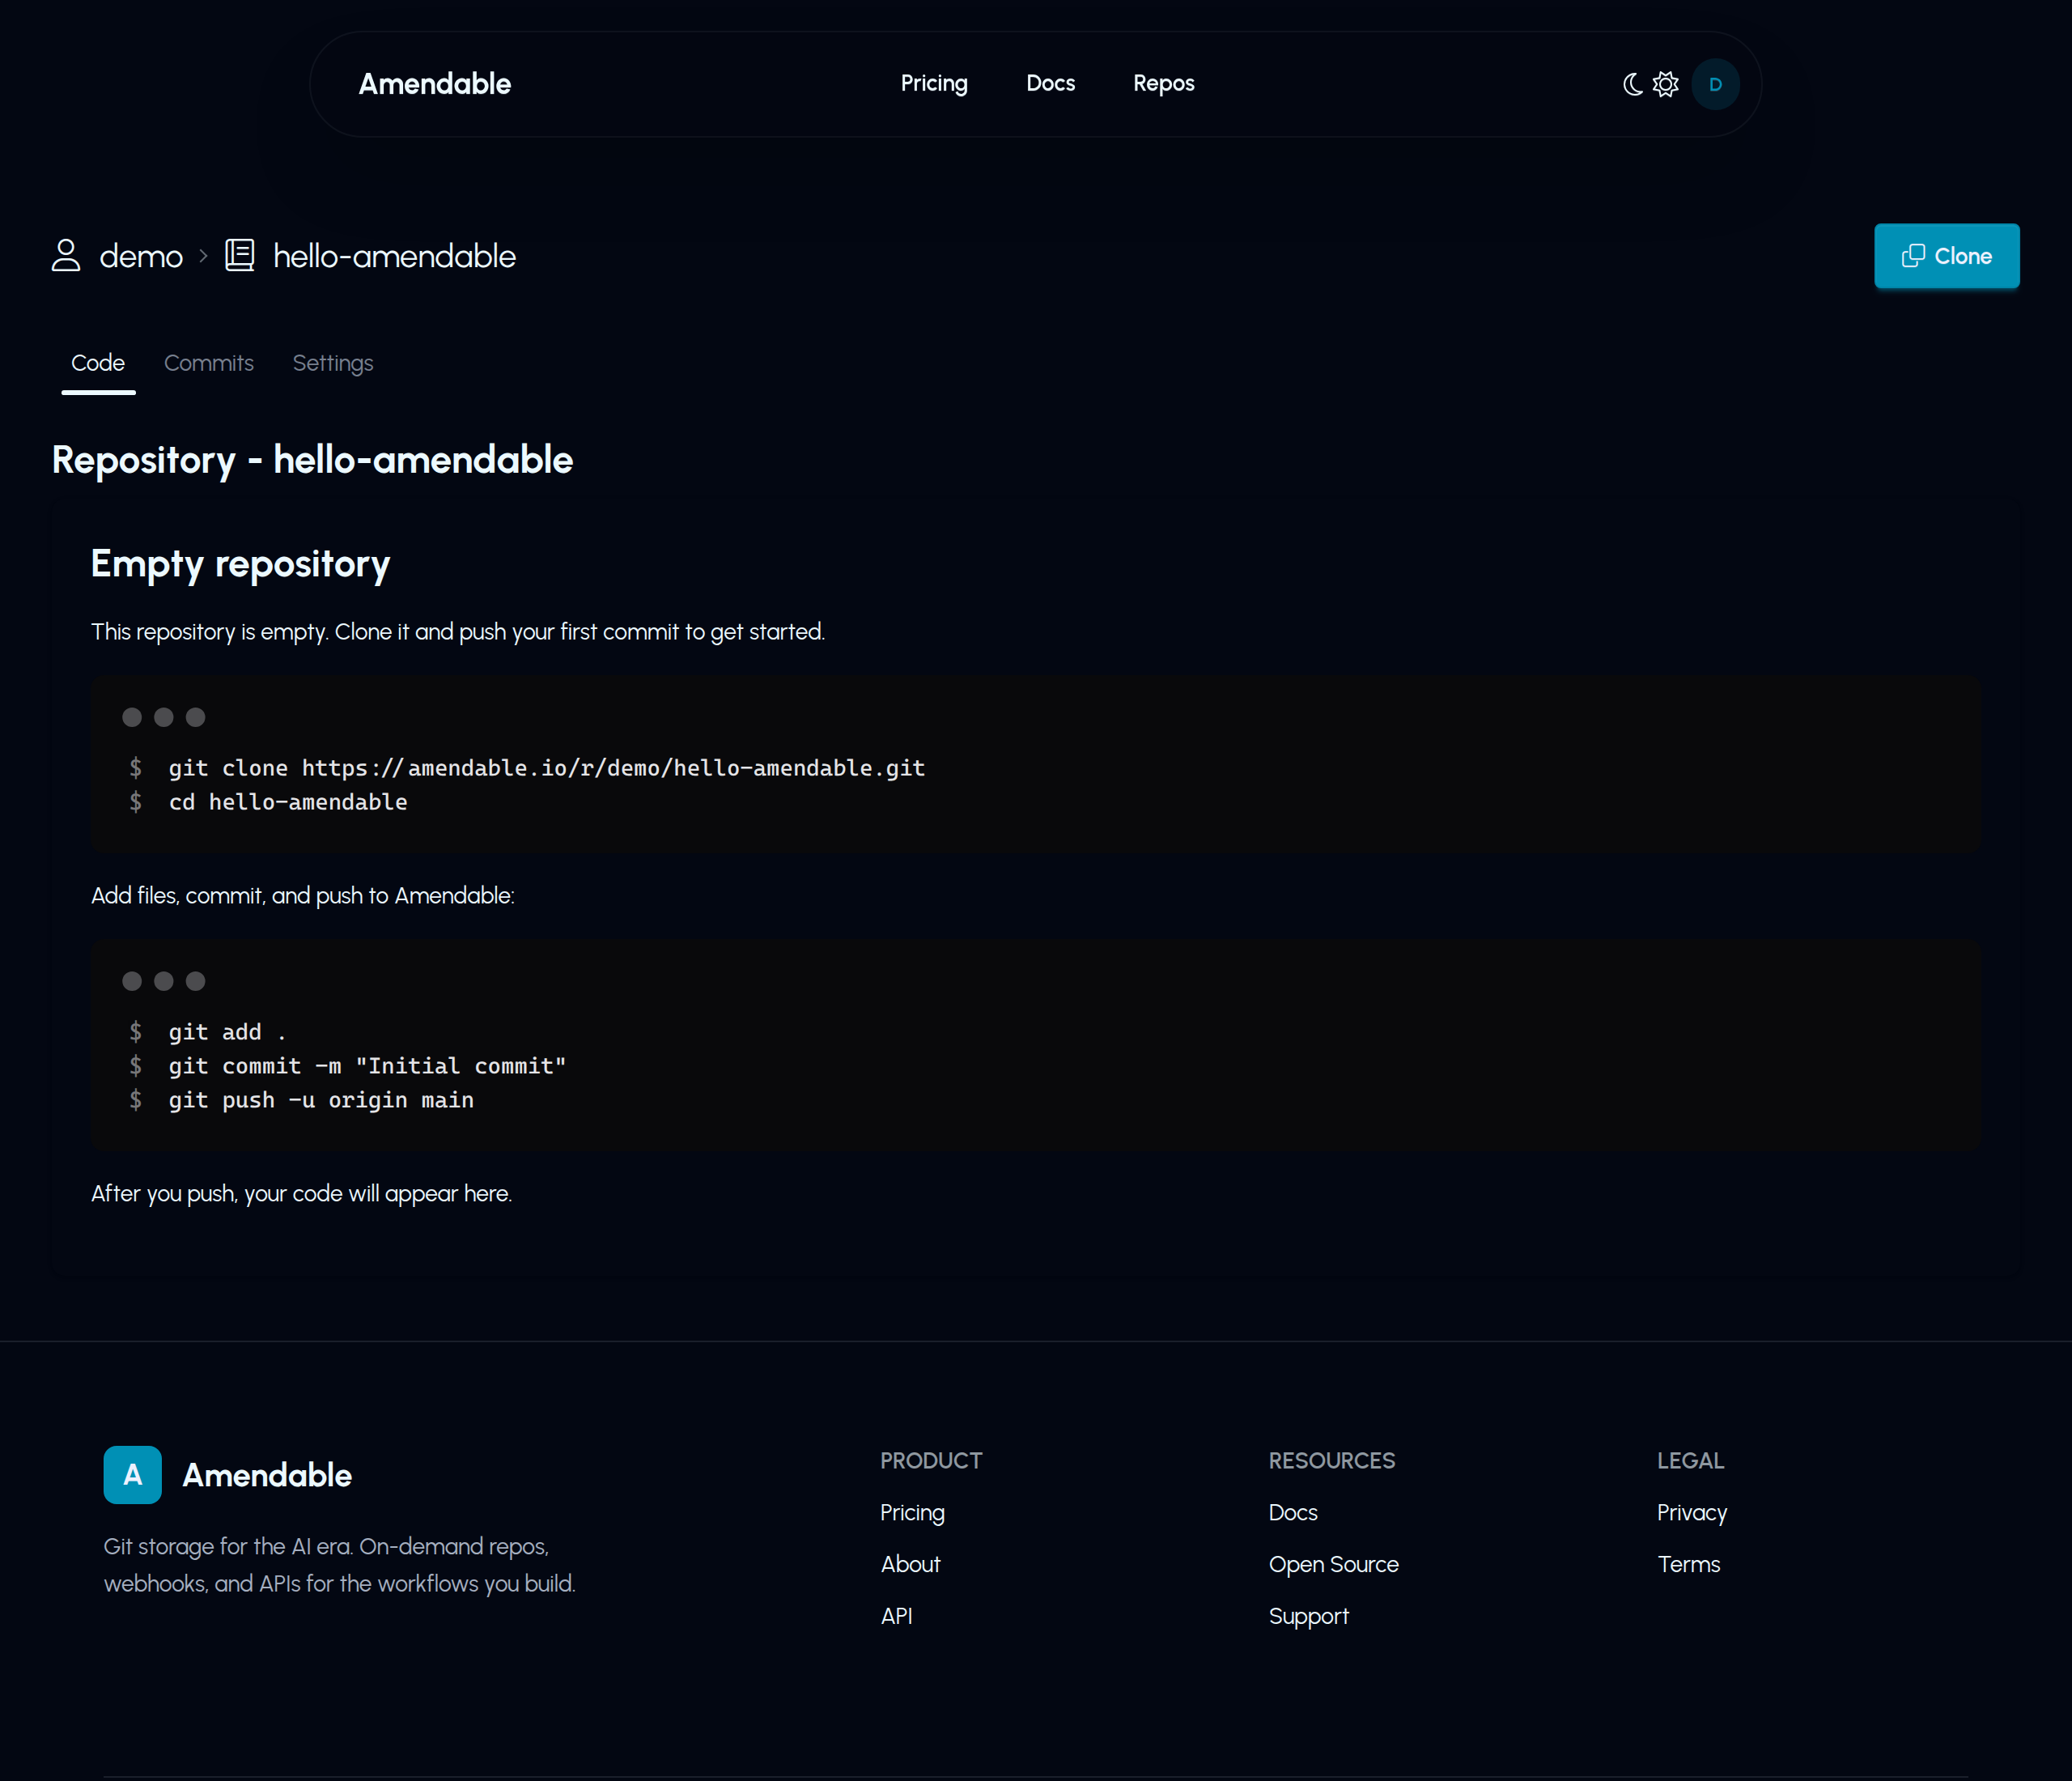Open the user avatar D menu
The height and width of the screenshot is (1781, 2072).
1715,84
